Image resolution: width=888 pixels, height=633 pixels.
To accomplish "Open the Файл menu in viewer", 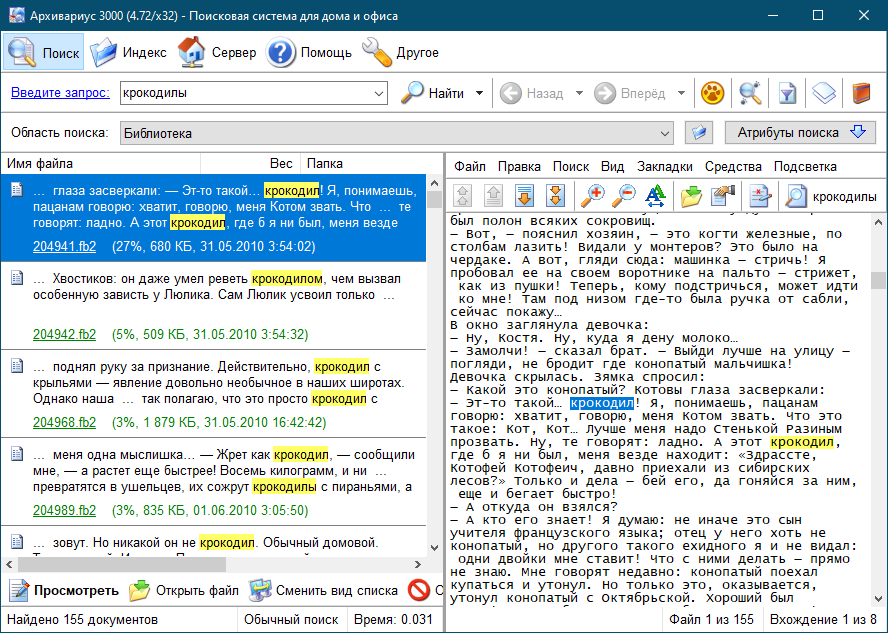I will (470, 166).
